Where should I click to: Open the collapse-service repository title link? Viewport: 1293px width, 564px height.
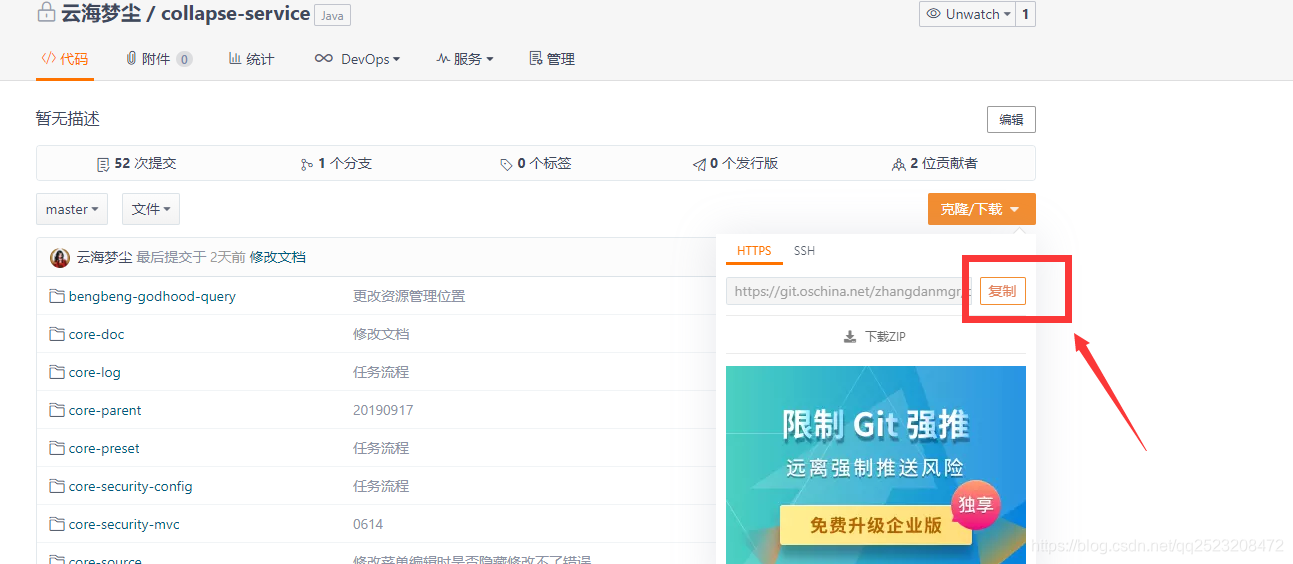pos(235,14)
